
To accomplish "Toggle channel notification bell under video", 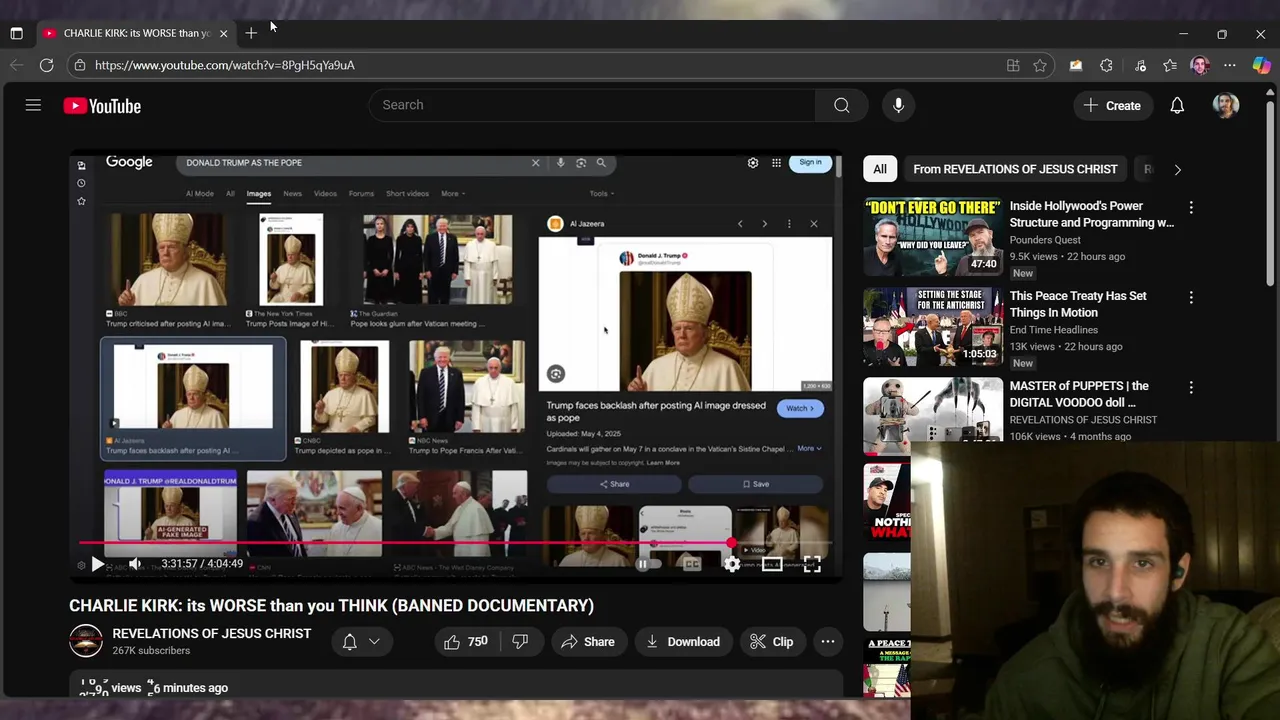I will (x=350, y=642).
